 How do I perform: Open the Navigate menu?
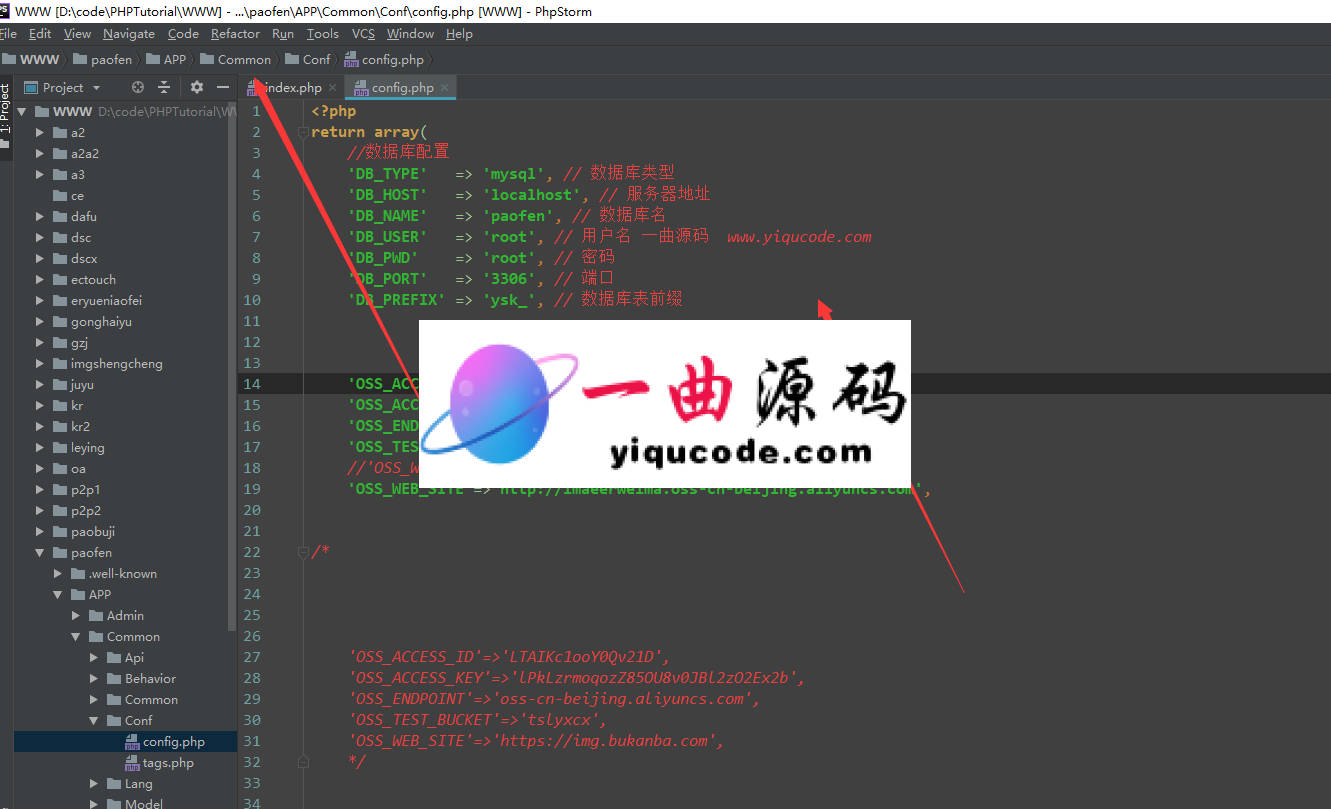tap(129, 34)
